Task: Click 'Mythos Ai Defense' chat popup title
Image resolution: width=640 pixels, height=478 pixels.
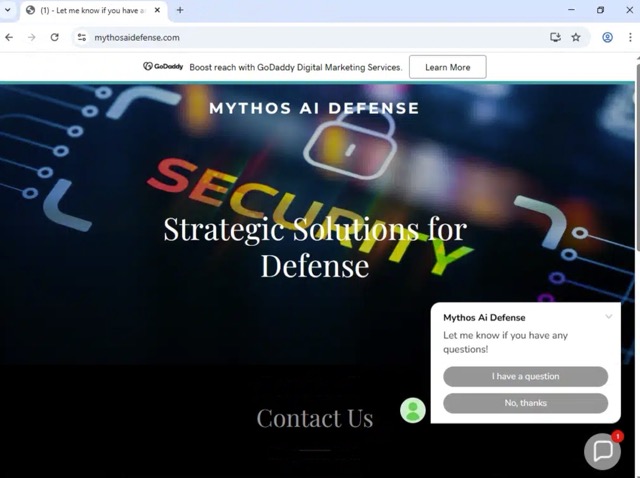Action: [x=484, y=318]
